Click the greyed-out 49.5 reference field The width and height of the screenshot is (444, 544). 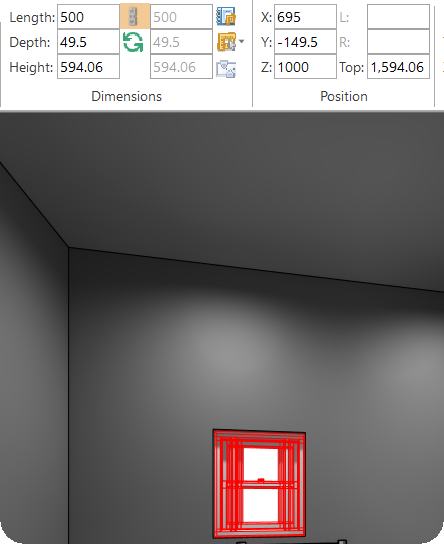point(181,42)
